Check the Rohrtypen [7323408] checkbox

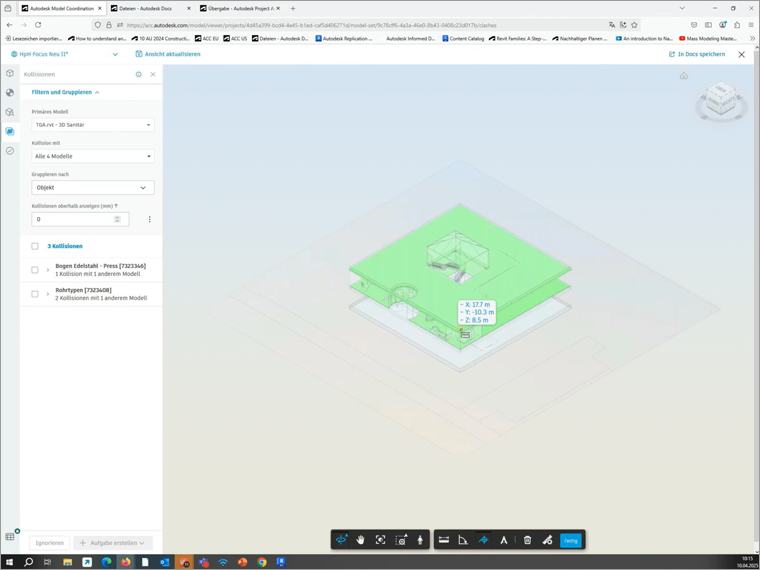(35, 294)
